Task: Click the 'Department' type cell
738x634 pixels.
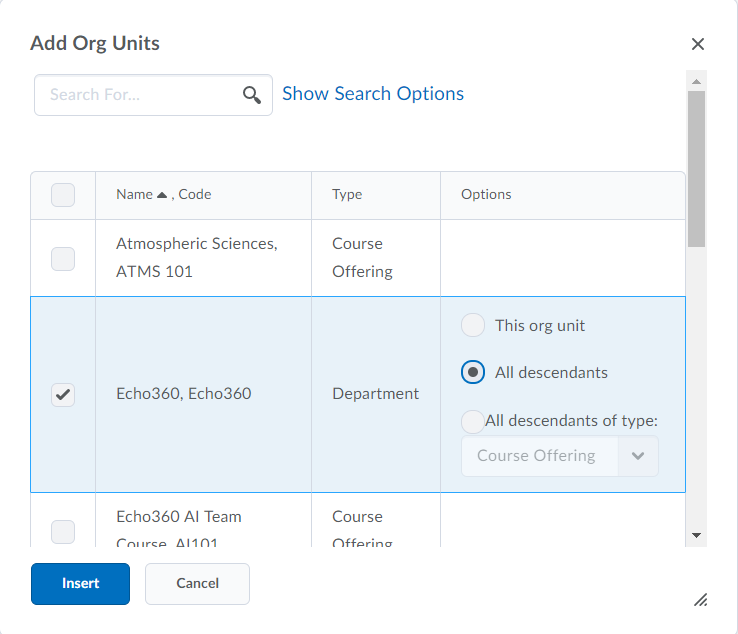Action: (376, 394)
